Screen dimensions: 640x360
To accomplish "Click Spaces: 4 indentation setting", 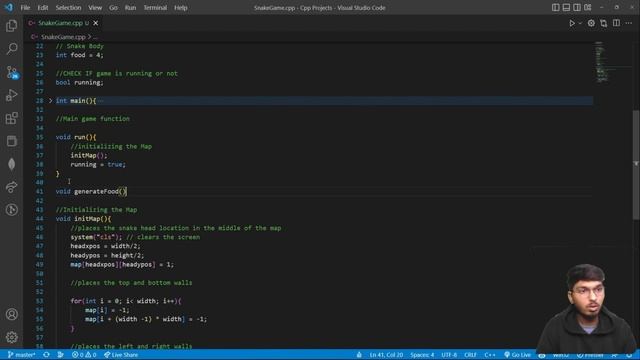I will click(422, 355).
